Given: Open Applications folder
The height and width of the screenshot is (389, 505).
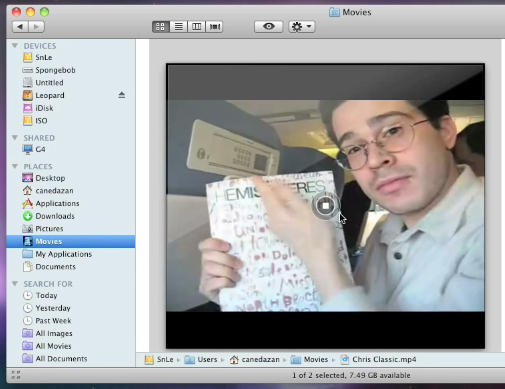Looking at the screenshot, I should pos(71,203).
